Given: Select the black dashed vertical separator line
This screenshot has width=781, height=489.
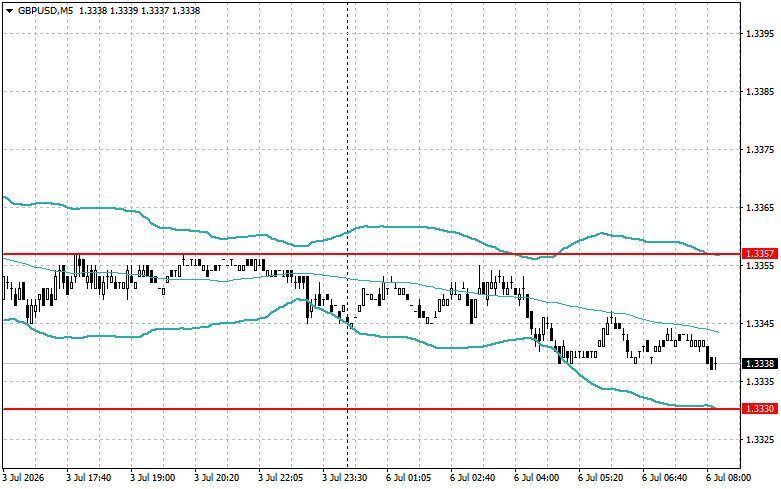Looking at the screenshot, I should pos(348,235).
